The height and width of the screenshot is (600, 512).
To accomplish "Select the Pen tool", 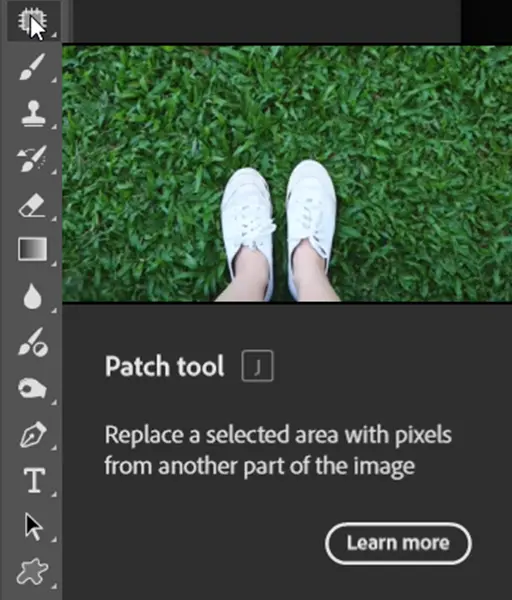I will point(33,434).
